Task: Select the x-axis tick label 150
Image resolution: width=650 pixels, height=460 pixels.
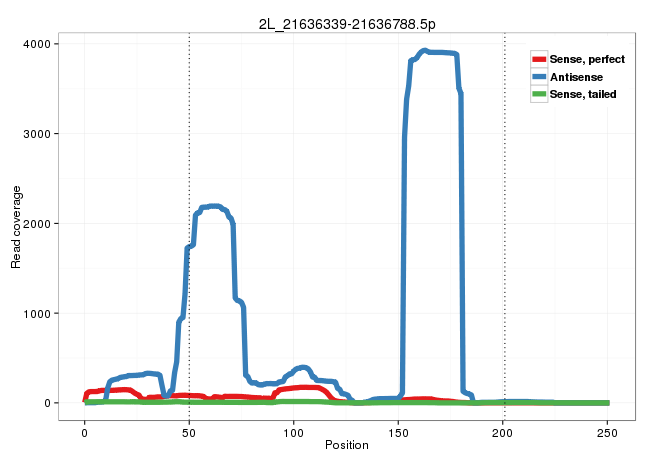Action: (399, 430)
